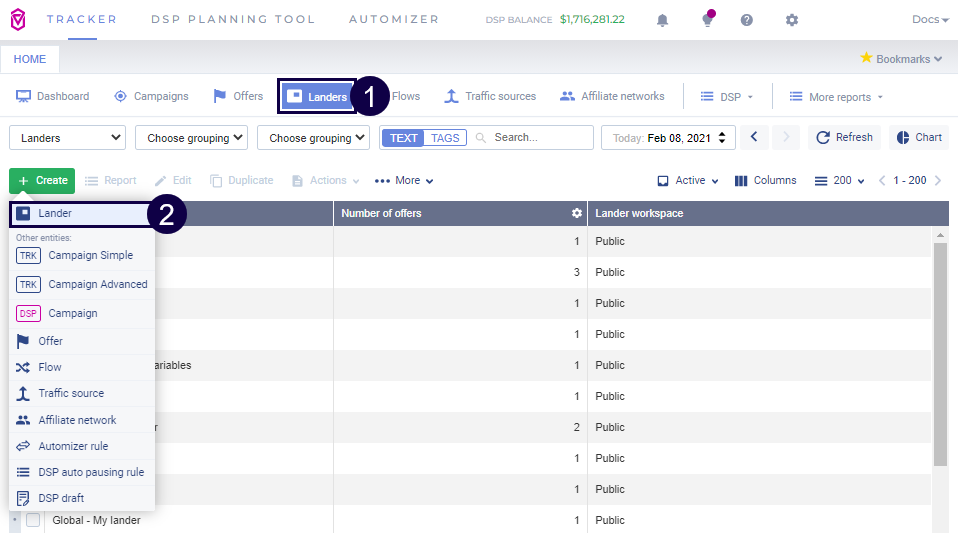Viewport: 958px width, 533px height.
Task: Go to previous date with left arrow
Action: click(755, 137)
